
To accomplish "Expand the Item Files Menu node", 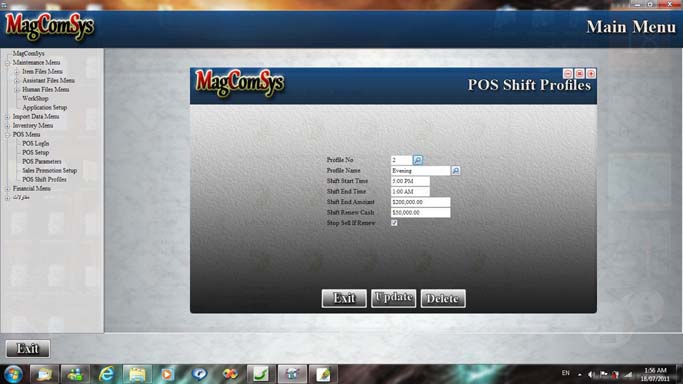I will pos(17,72).
